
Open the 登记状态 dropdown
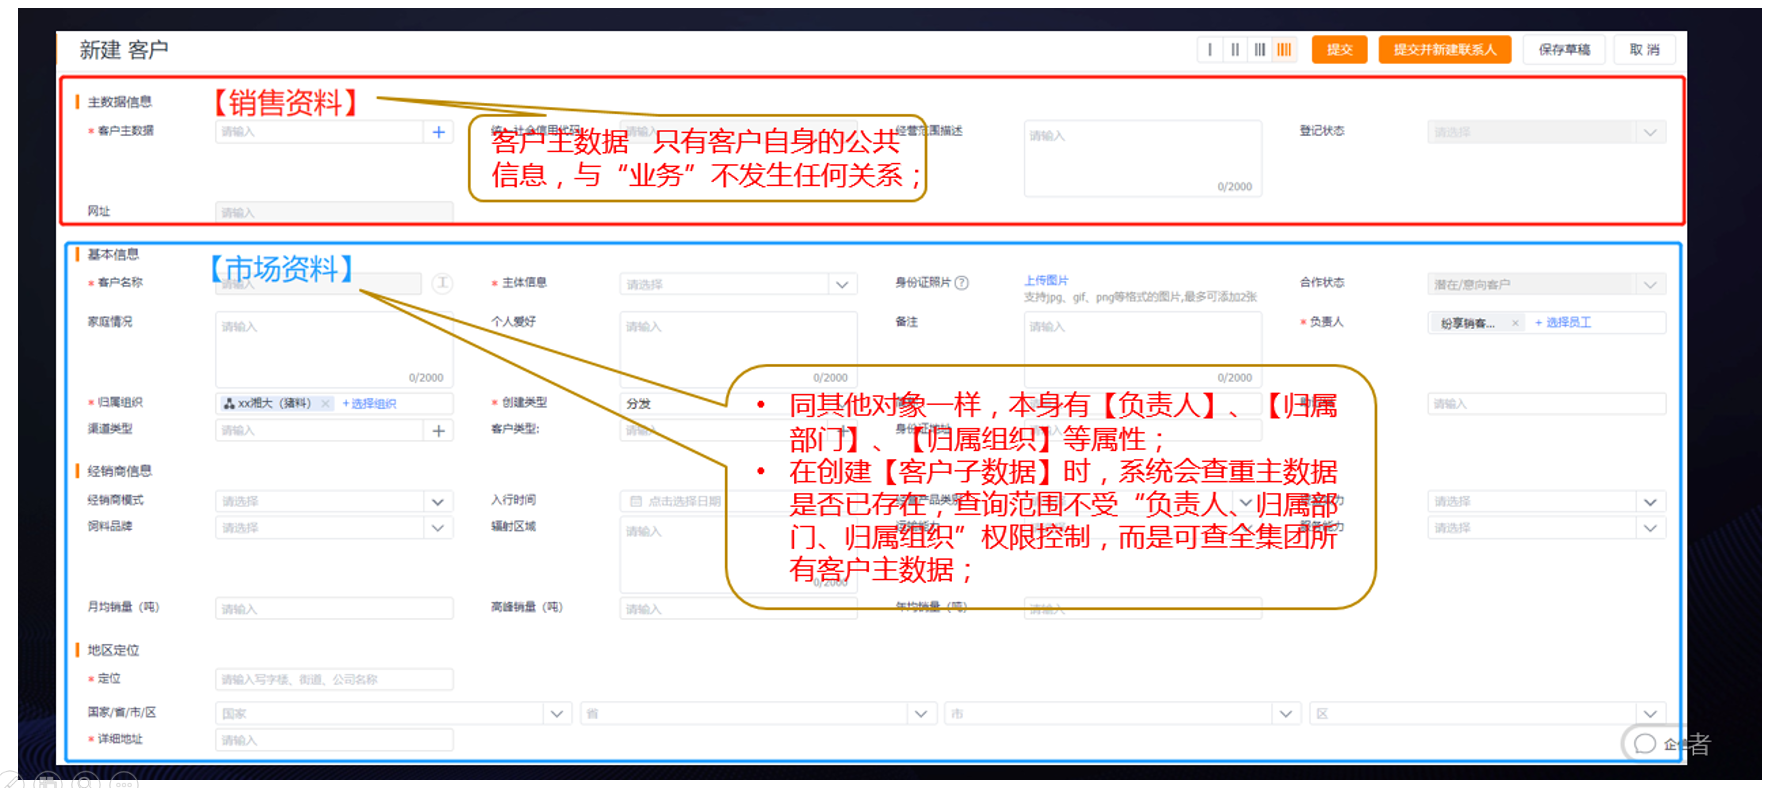[x=1546, y=132]
